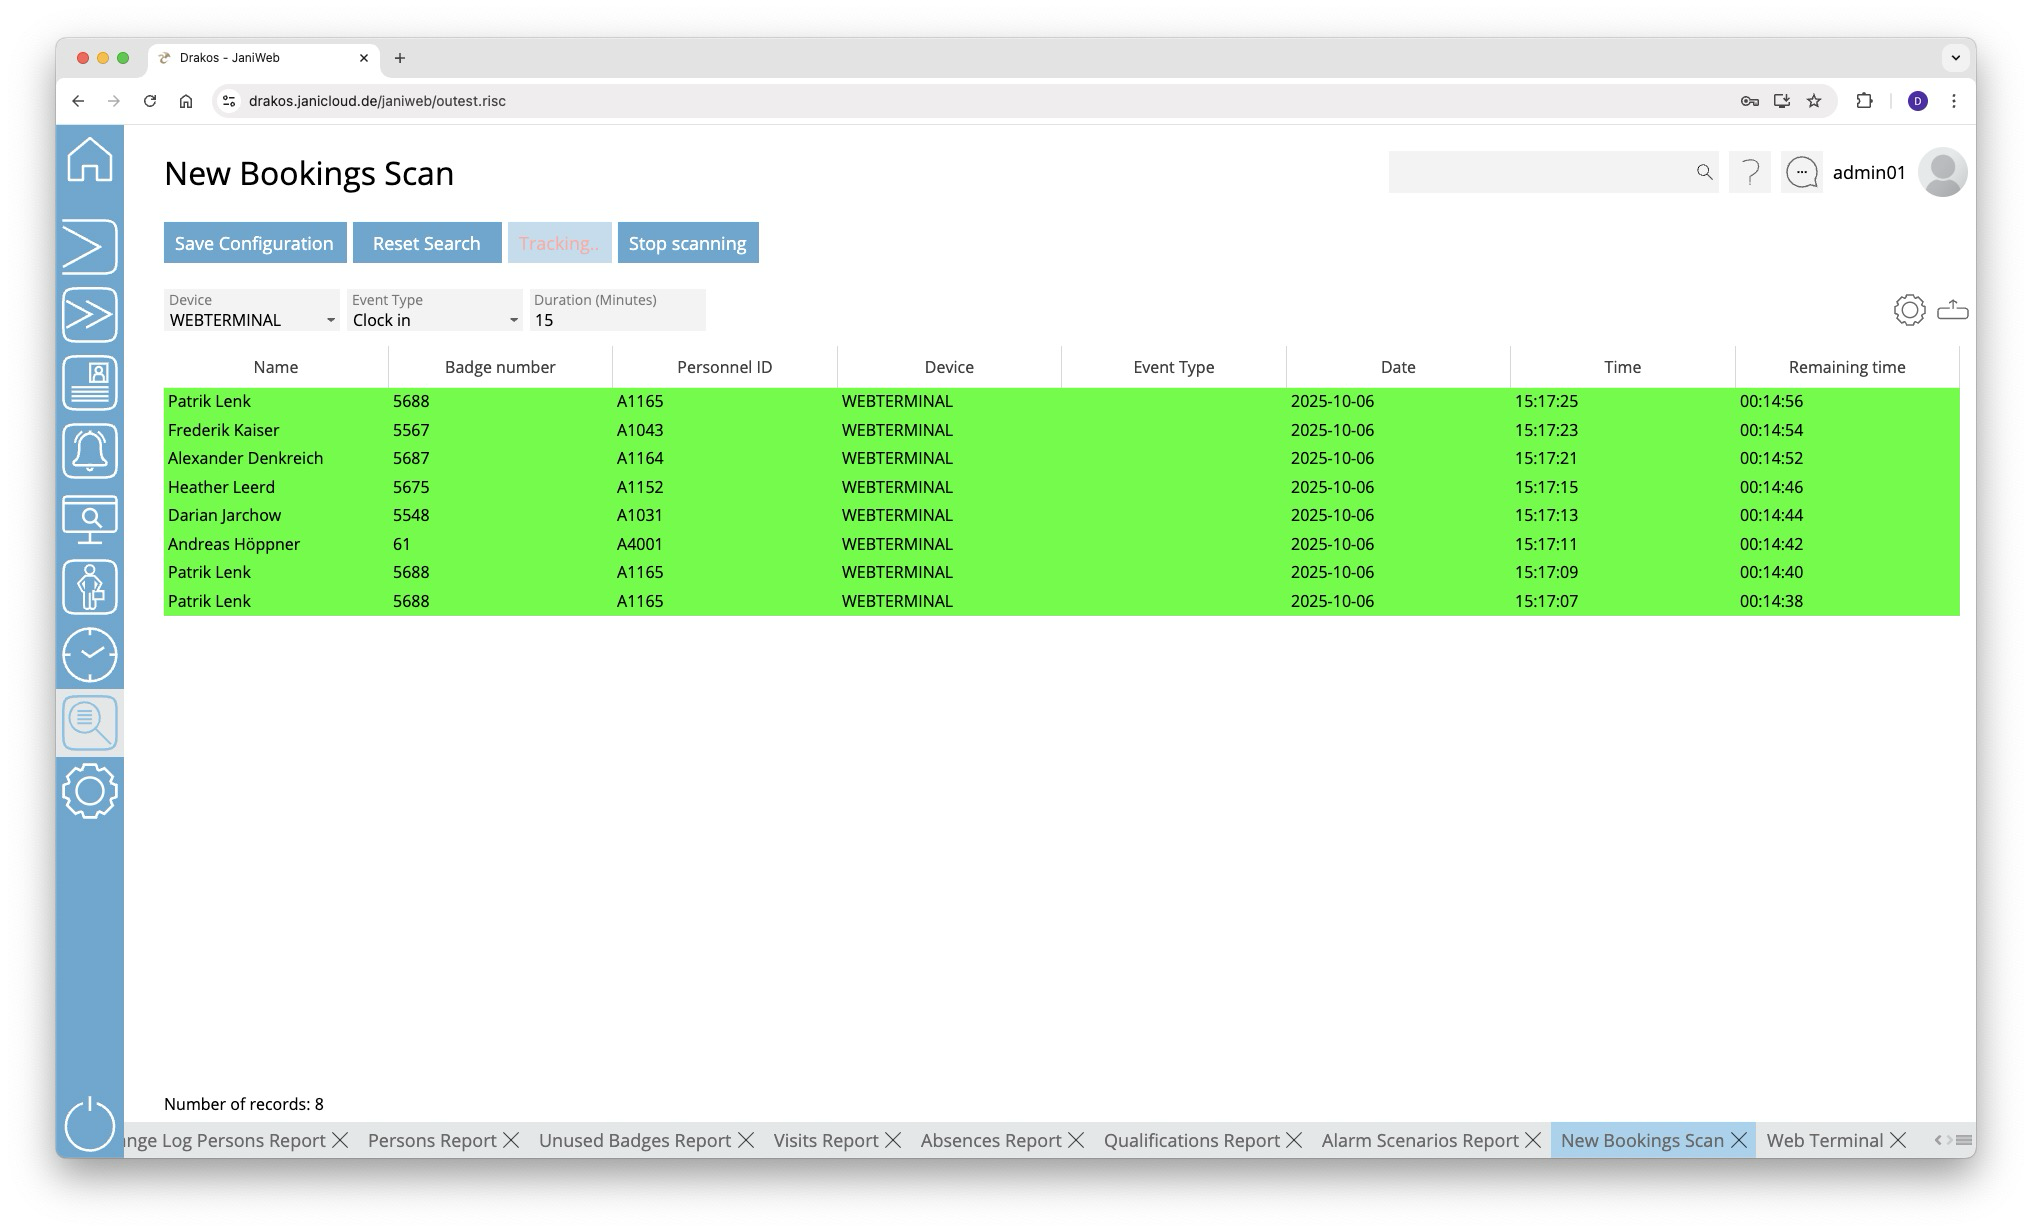Screen dimensions: 2032x1232
Task: Close the Alarm Scenarios Report tab
Action: tap(1533, 1140)
